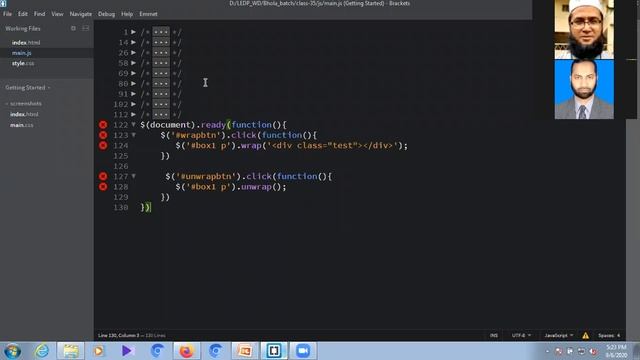Click the folded ellipsis marker on line 112
Image resolution: width=640 pixels, height=360 pixels.
(x=161, y=115)
